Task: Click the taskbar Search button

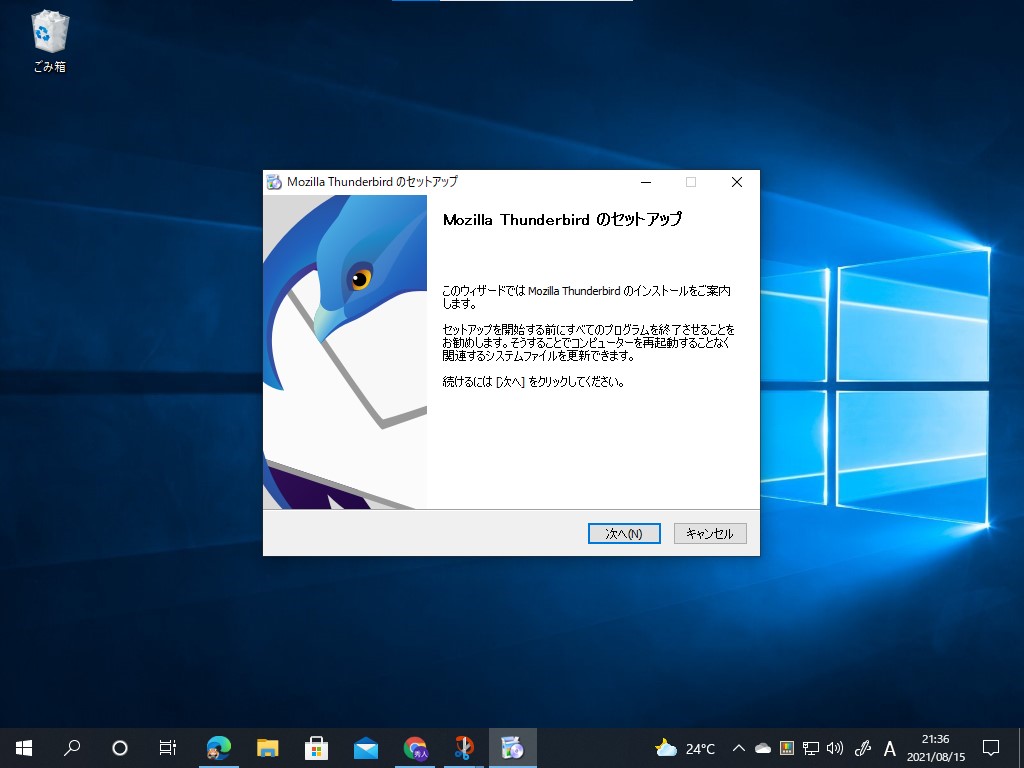Action: pos(71,747)
